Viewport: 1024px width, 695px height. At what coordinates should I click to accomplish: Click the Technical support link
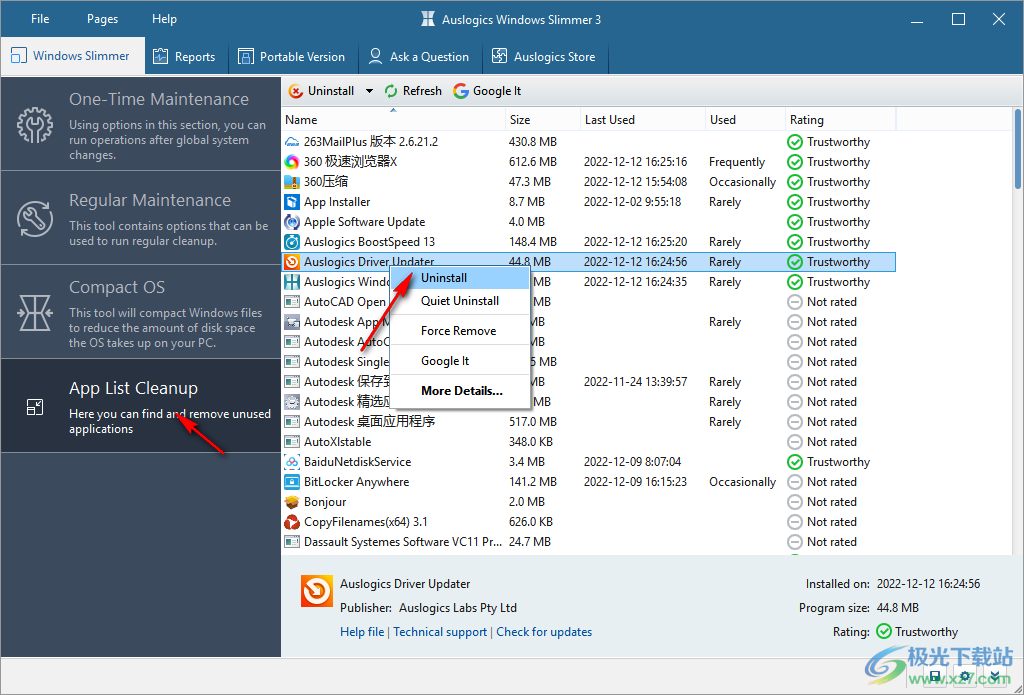pyautogui.click(x=440, y=631)
